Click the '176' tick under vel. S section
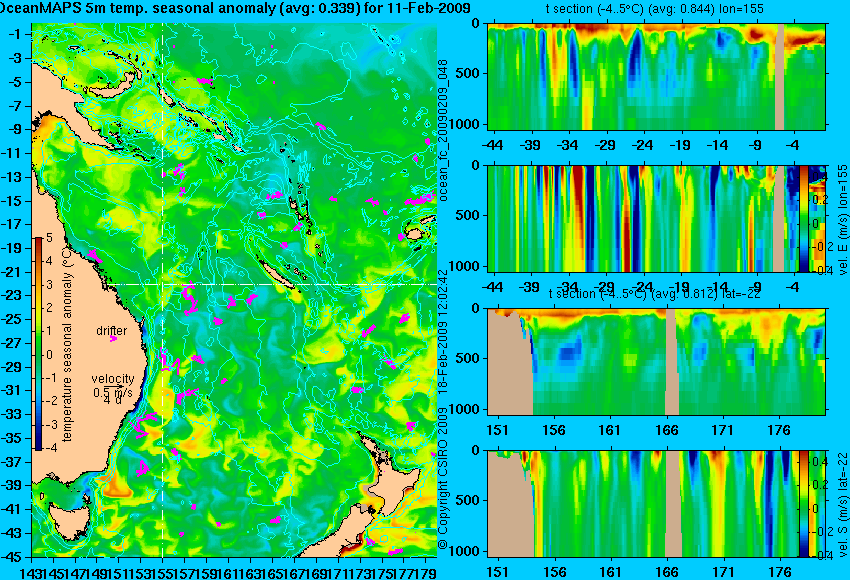 click(780, 572)
